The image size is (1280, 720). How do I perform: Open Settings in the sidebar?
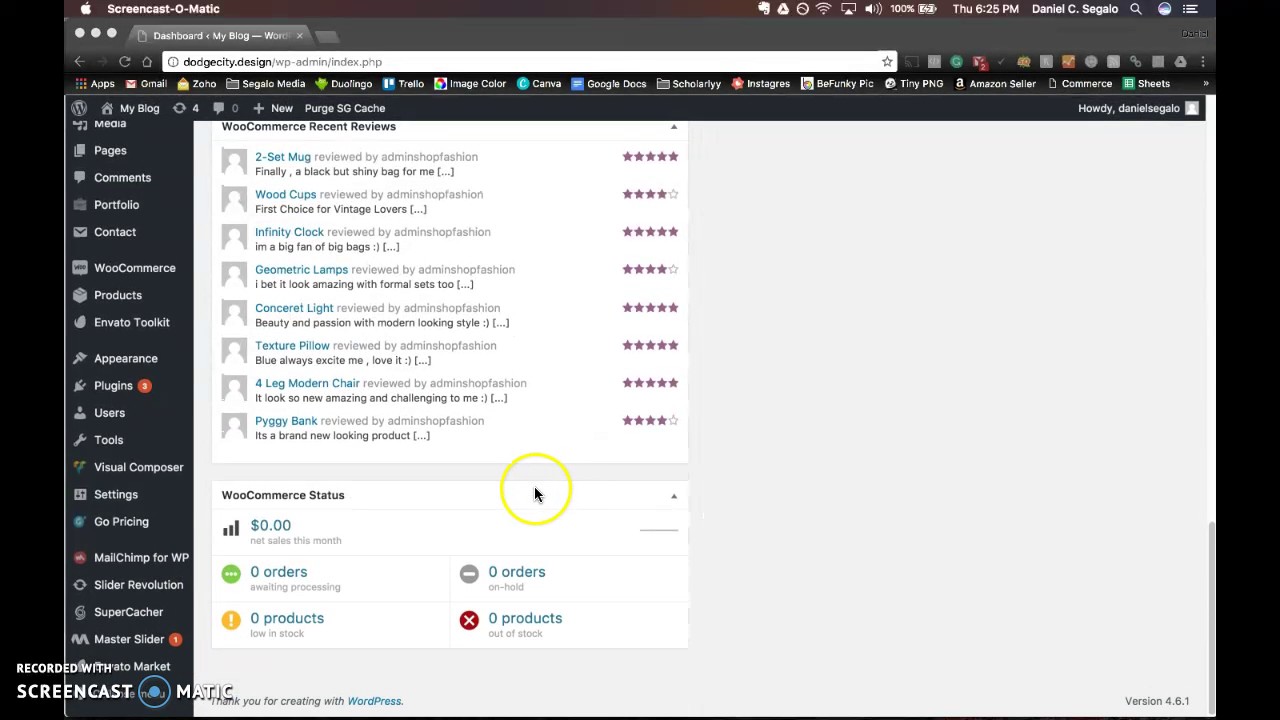coord(116,494)
